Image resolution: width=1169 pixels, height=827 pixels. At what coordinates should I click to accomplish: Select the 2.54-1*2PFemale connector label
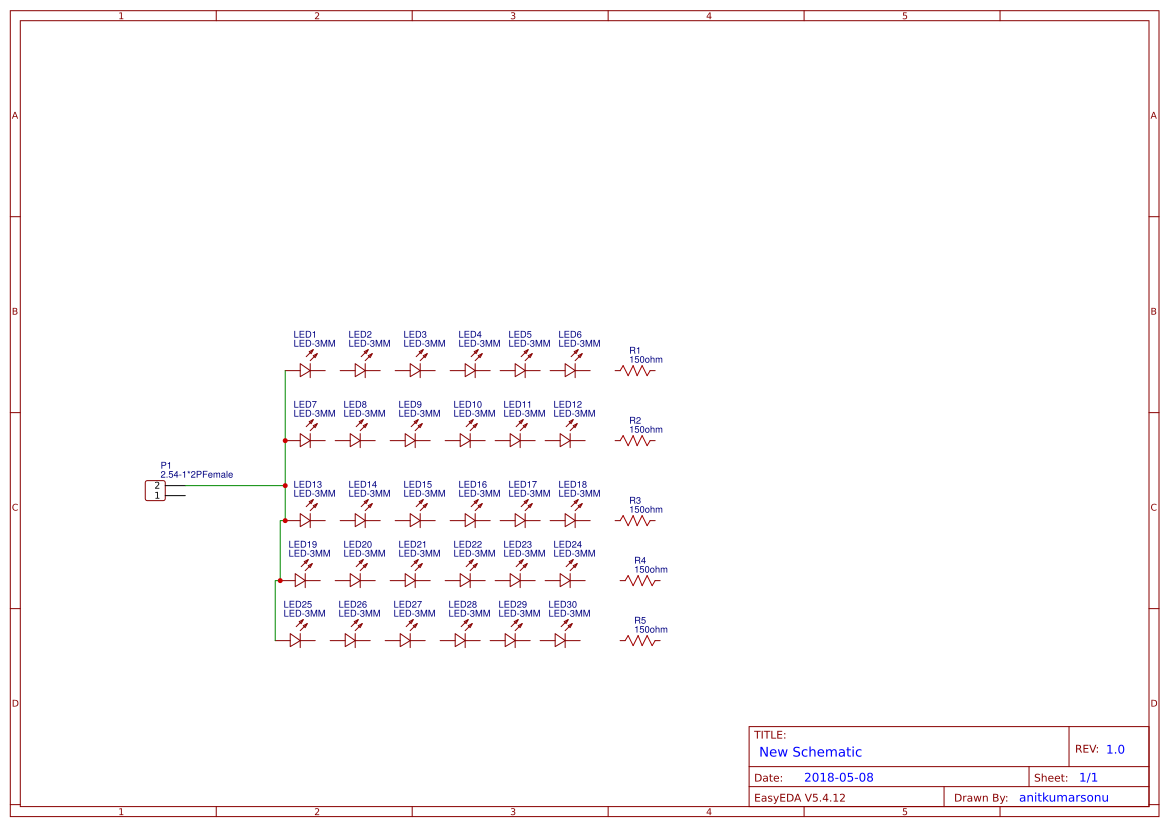click(x=196, y=475)
